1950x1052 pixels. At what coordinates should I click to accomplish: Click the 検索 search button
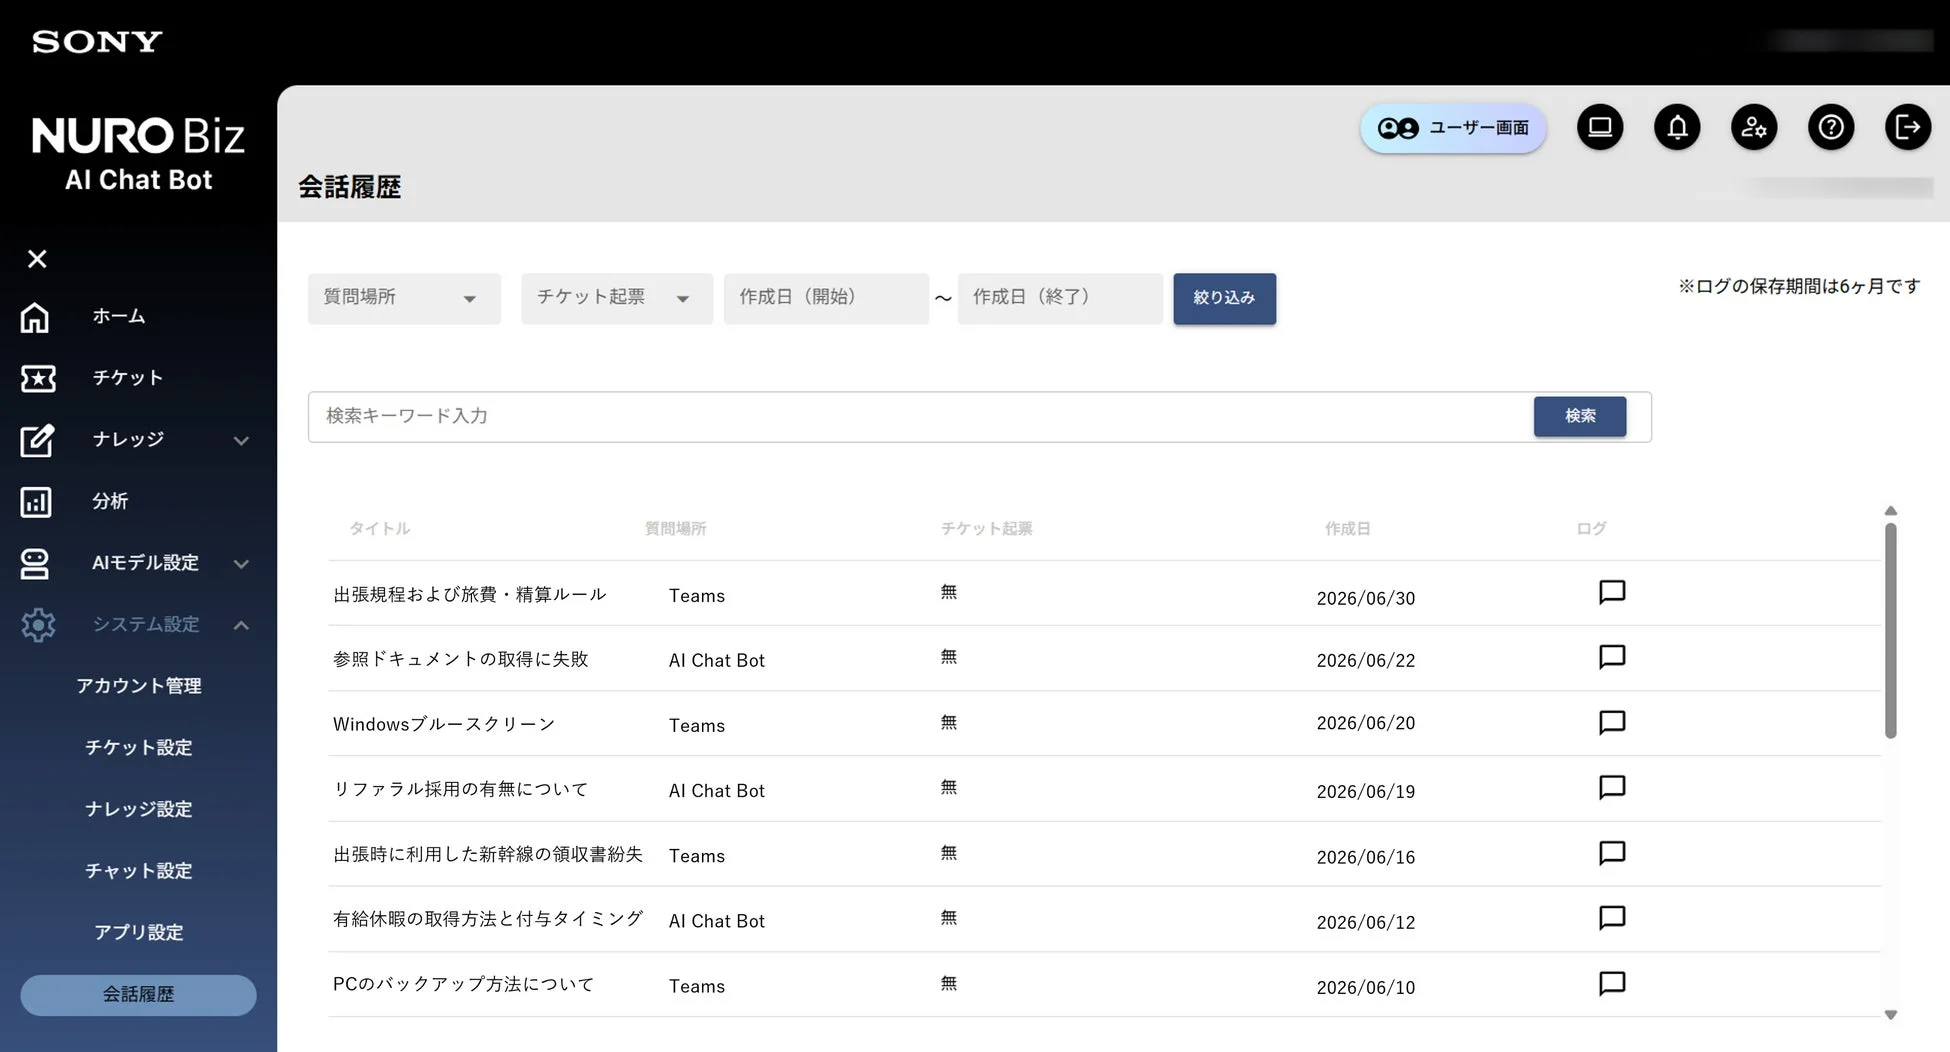[x=1580, y=416]
